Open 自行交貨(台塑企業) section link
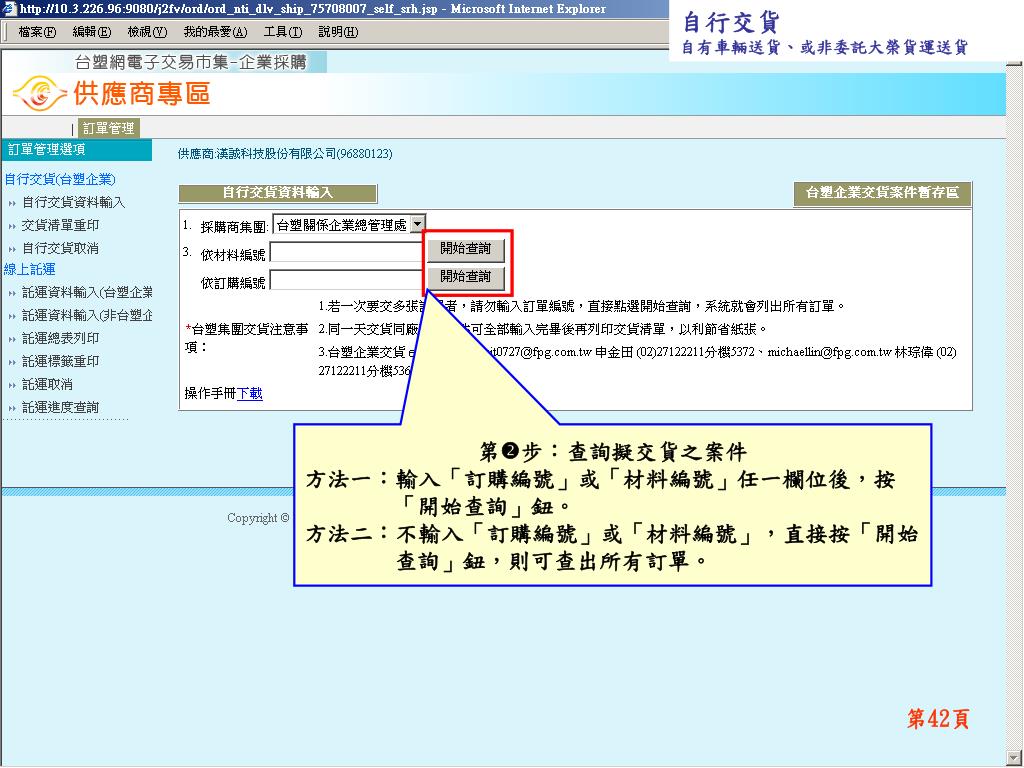 coord(60,179)
